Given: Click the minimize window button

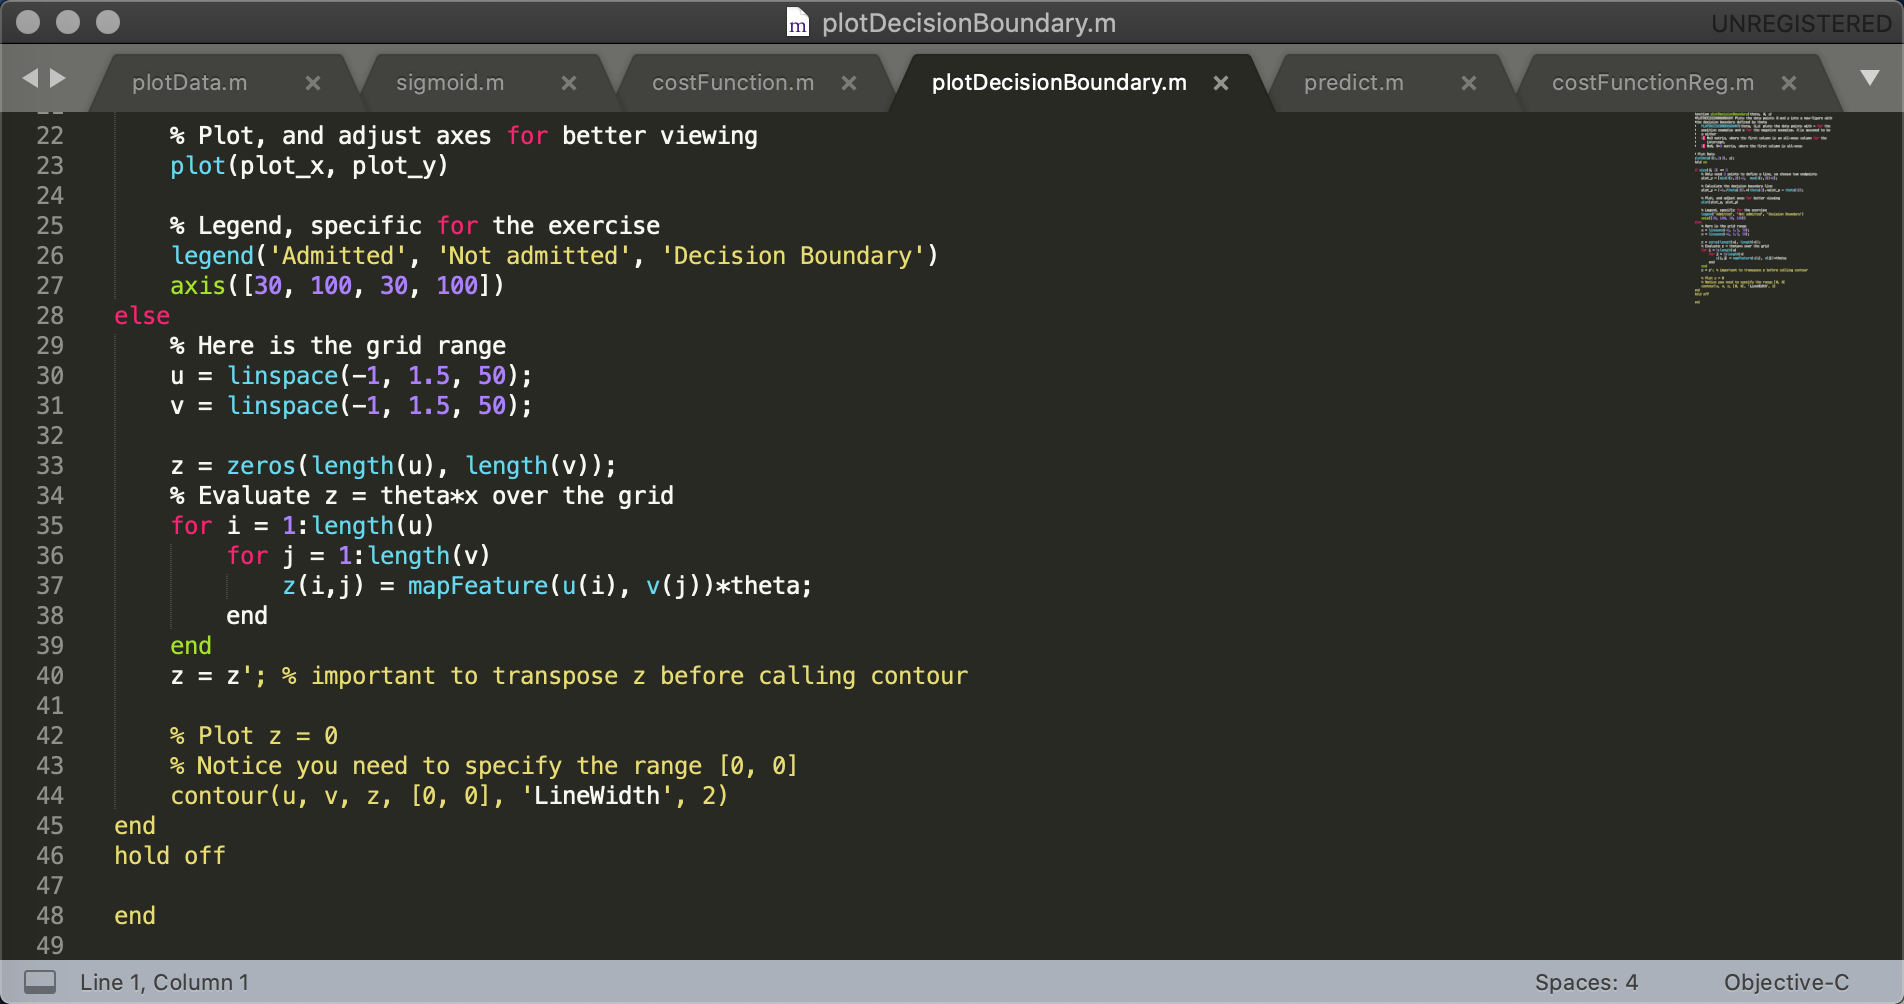Looking at the screenshot, I should [x=68, y=22].
